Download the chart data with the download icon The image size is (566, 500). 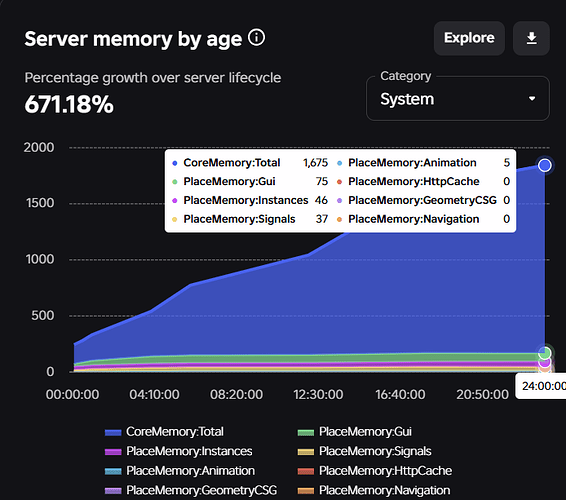(x=531, y=38)
